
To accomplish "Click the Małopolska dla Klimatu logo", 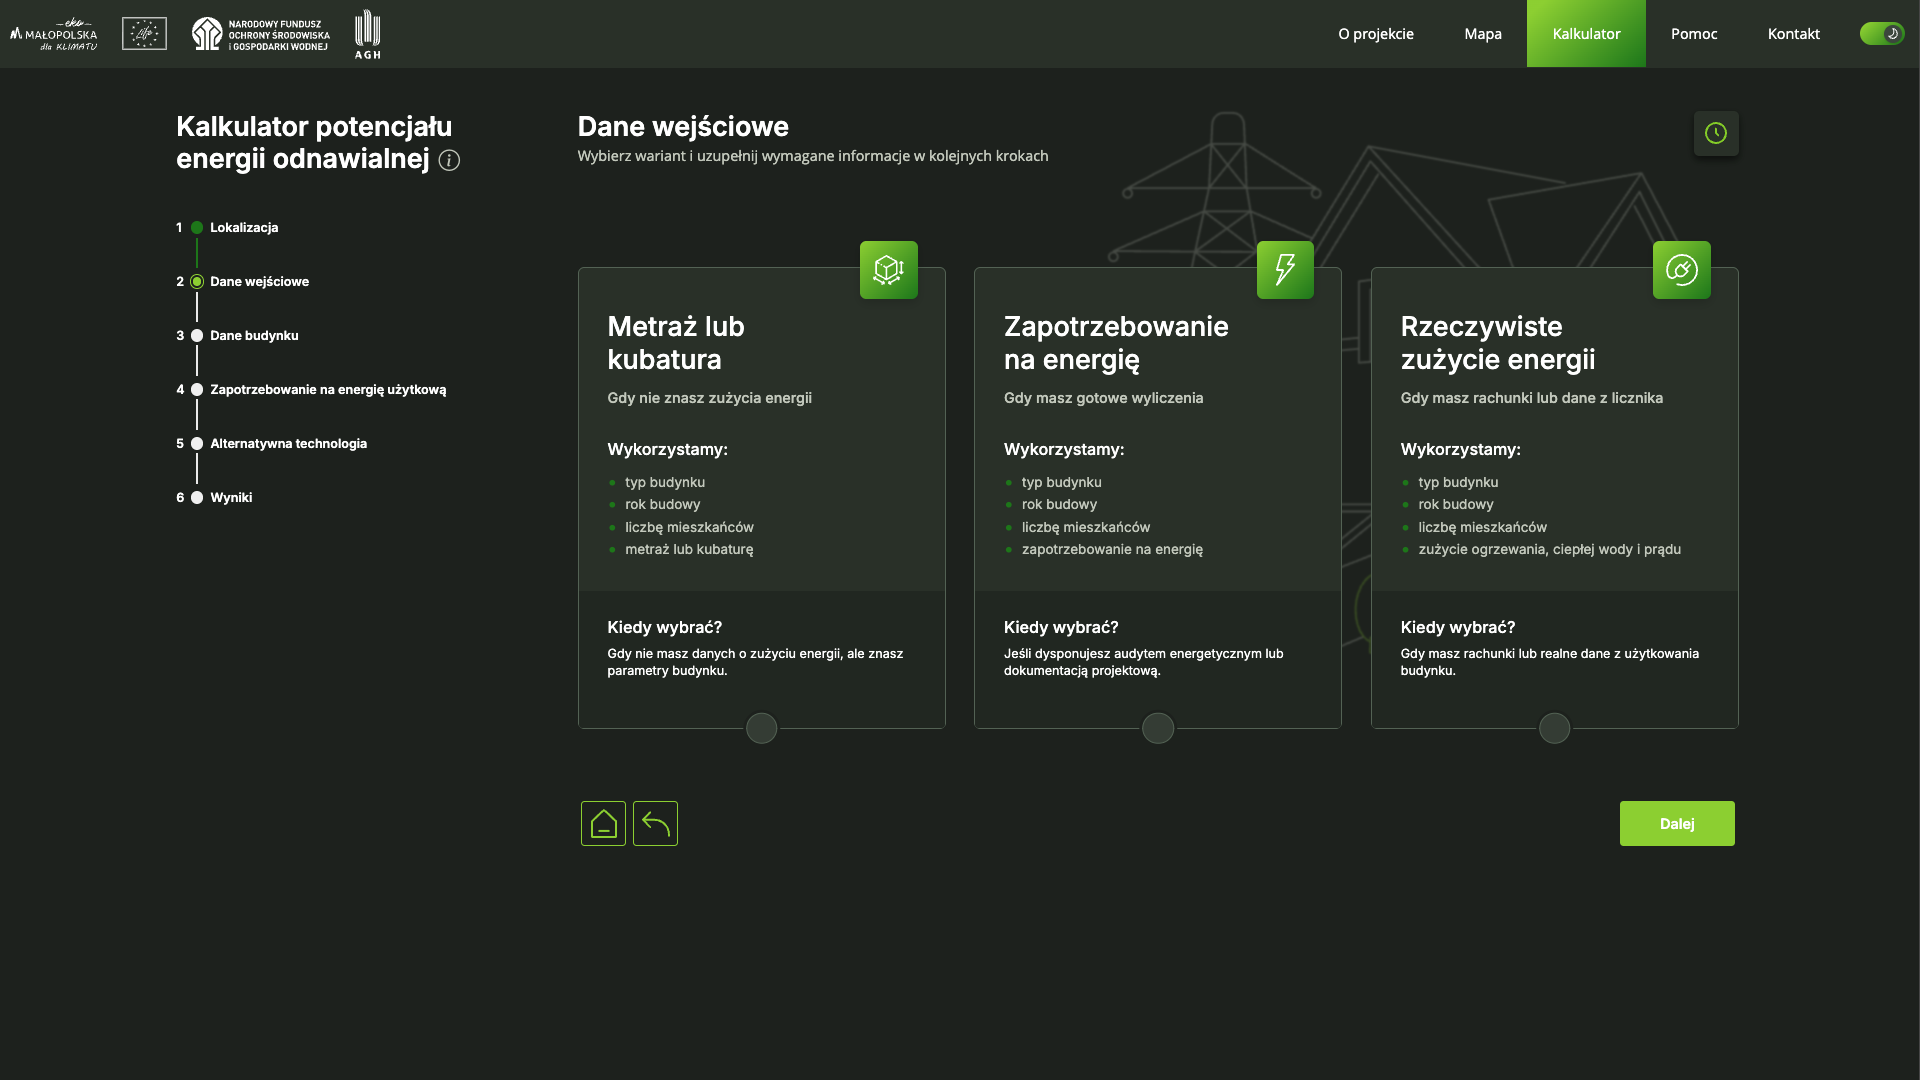I will 54,34.
